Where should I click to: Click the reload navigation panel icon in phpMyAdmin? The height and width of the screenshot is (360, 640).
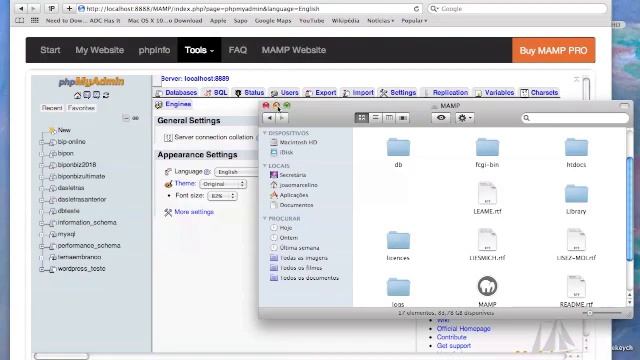pyautogui.click(x=106, y=95)
